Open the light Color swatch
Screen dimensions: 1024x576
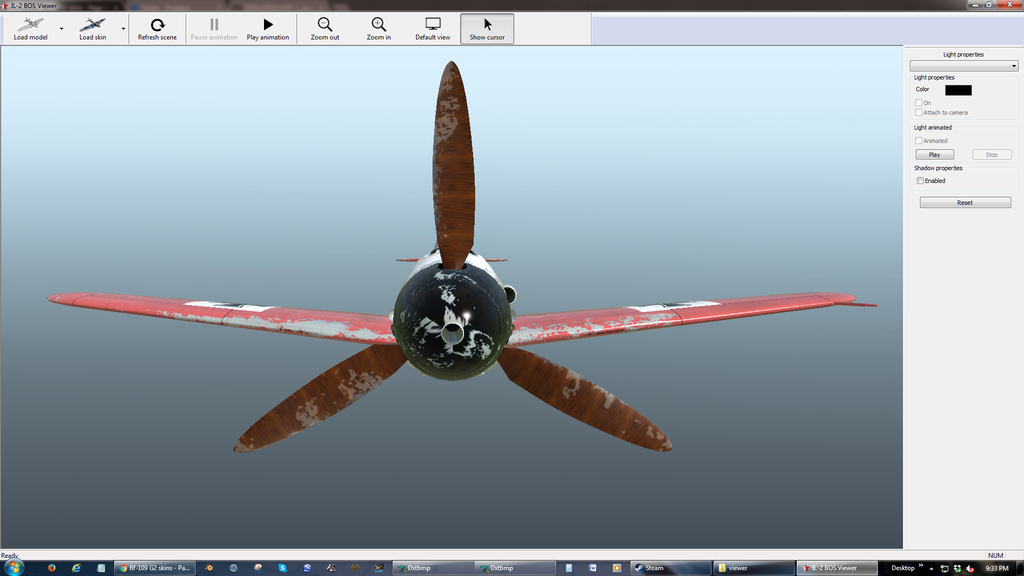[957, 90]
